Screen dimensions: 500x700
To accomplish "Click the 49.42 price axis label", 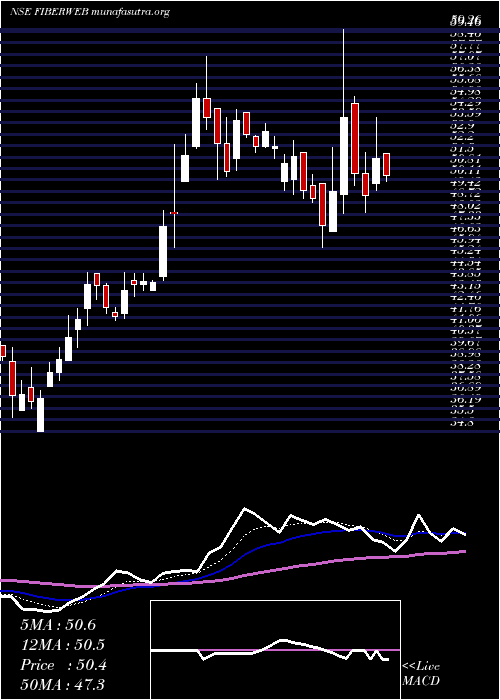I will coord(465,183).
